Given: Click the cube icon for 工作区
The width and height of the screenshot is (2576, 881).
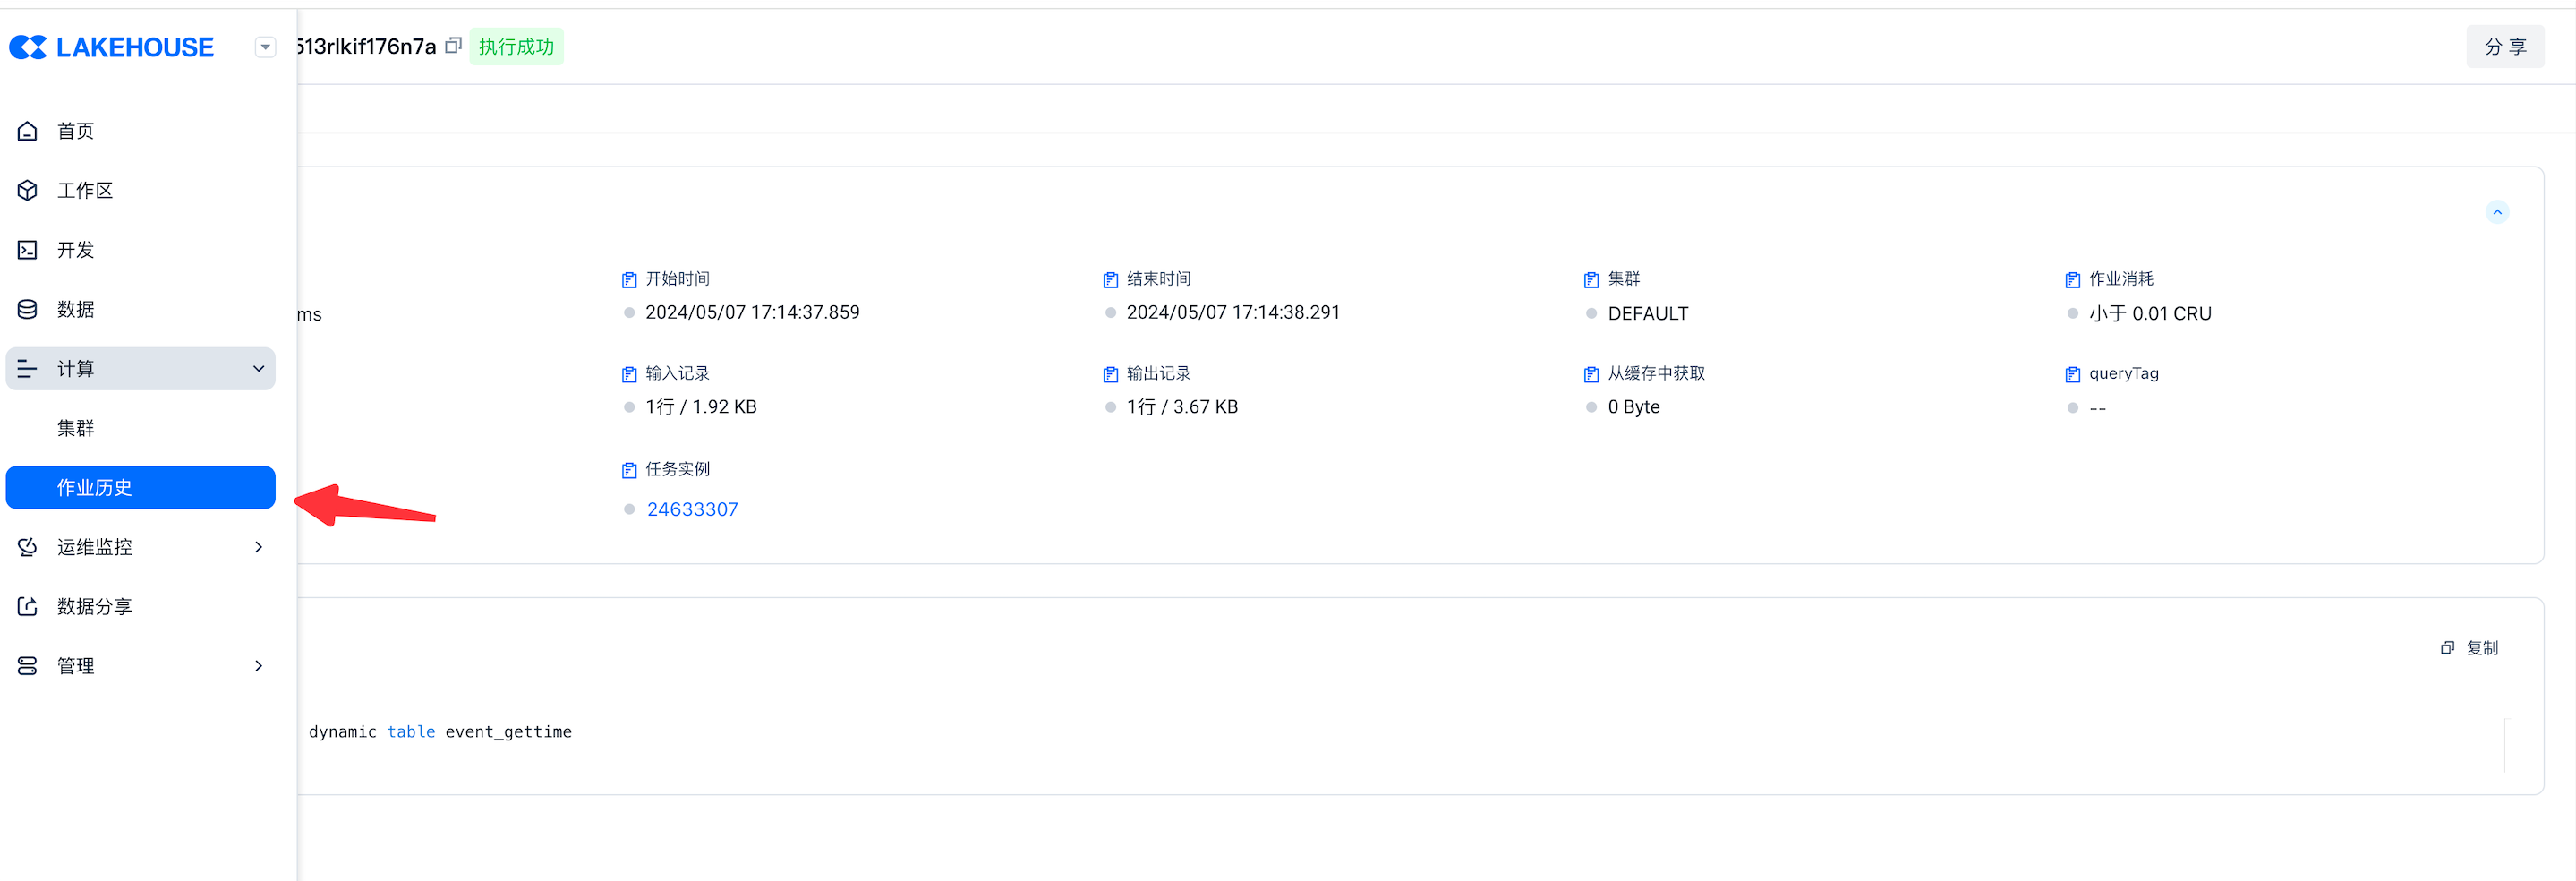Looking at the screenshot, I should [28, 190].
